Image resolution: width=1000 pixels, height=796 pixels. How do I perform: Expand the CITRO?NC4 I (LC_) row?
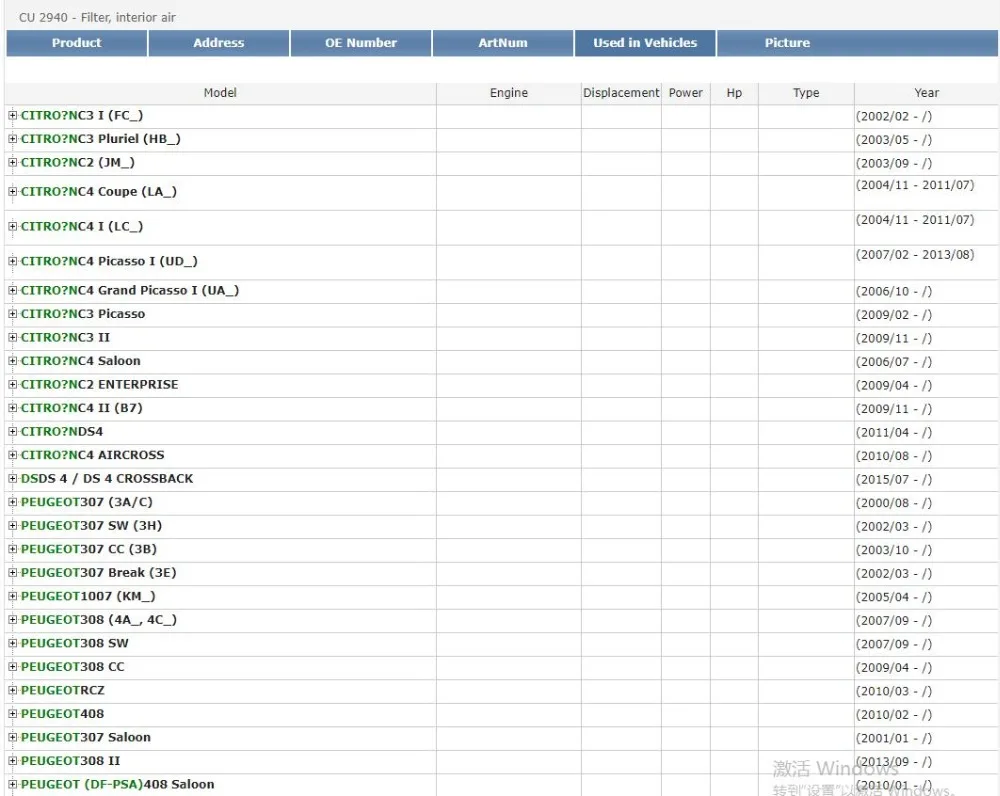point(13,226)
